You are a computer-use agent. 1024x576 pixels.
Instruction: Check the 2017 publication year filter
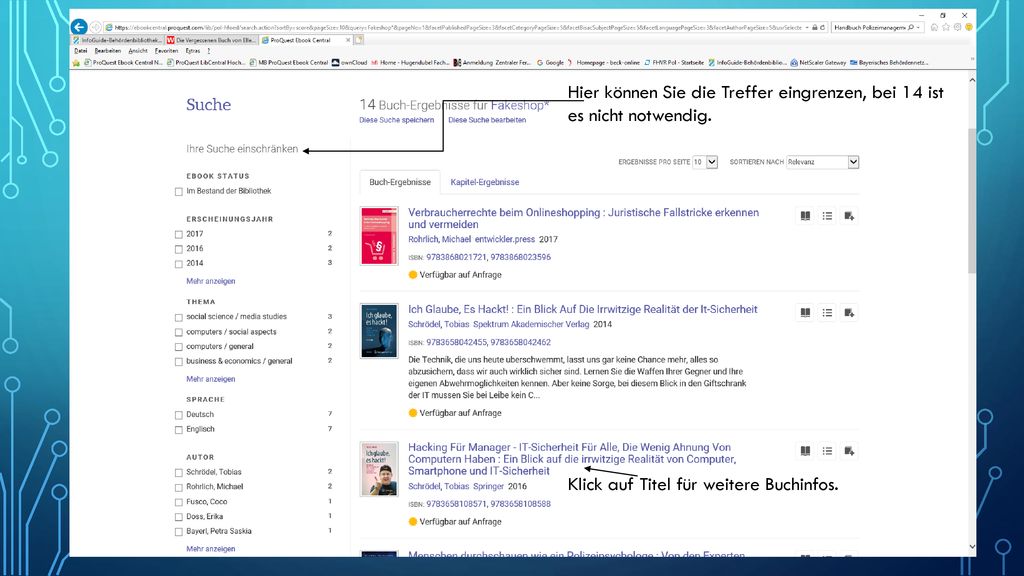coord(179,234)
